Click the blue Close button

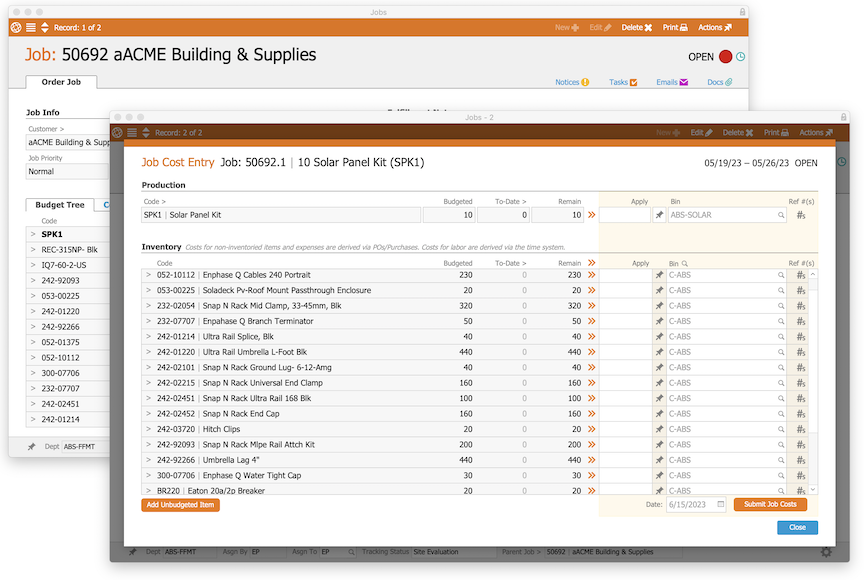point(797,527)
